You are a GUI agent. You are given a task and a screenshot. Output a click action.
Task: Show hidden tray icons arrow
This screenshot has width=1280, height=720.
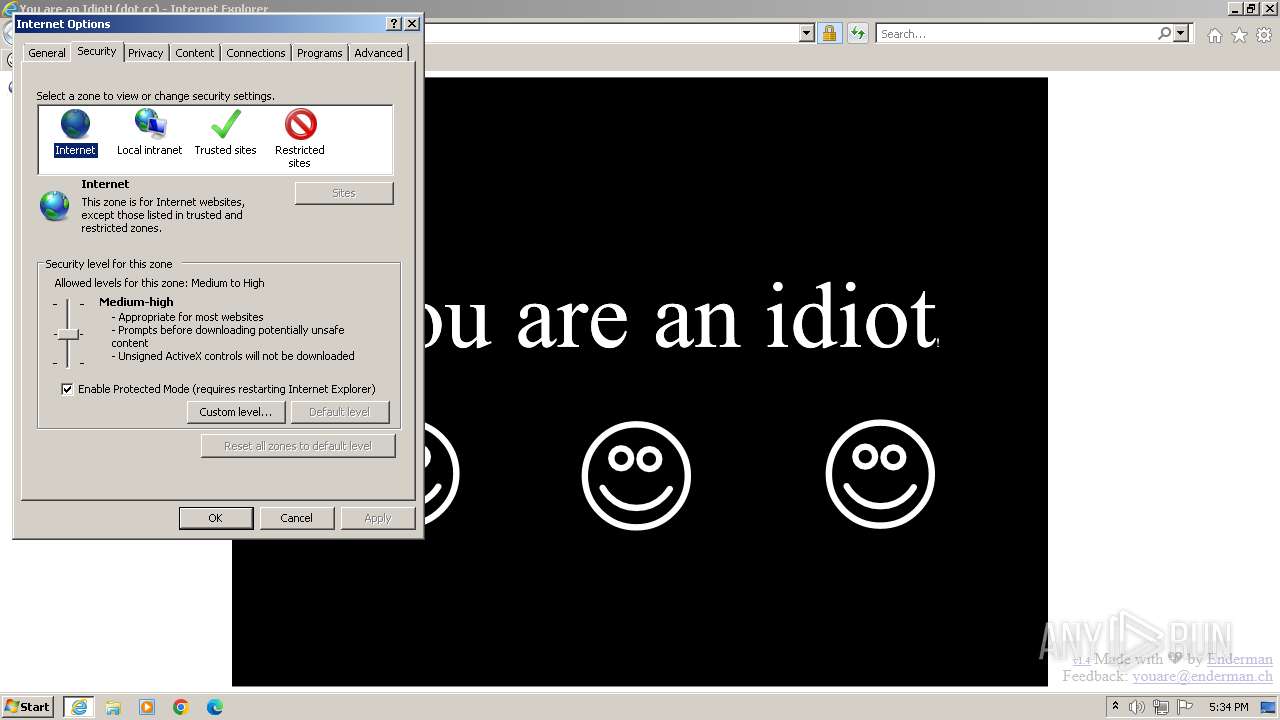[1115, 707]
